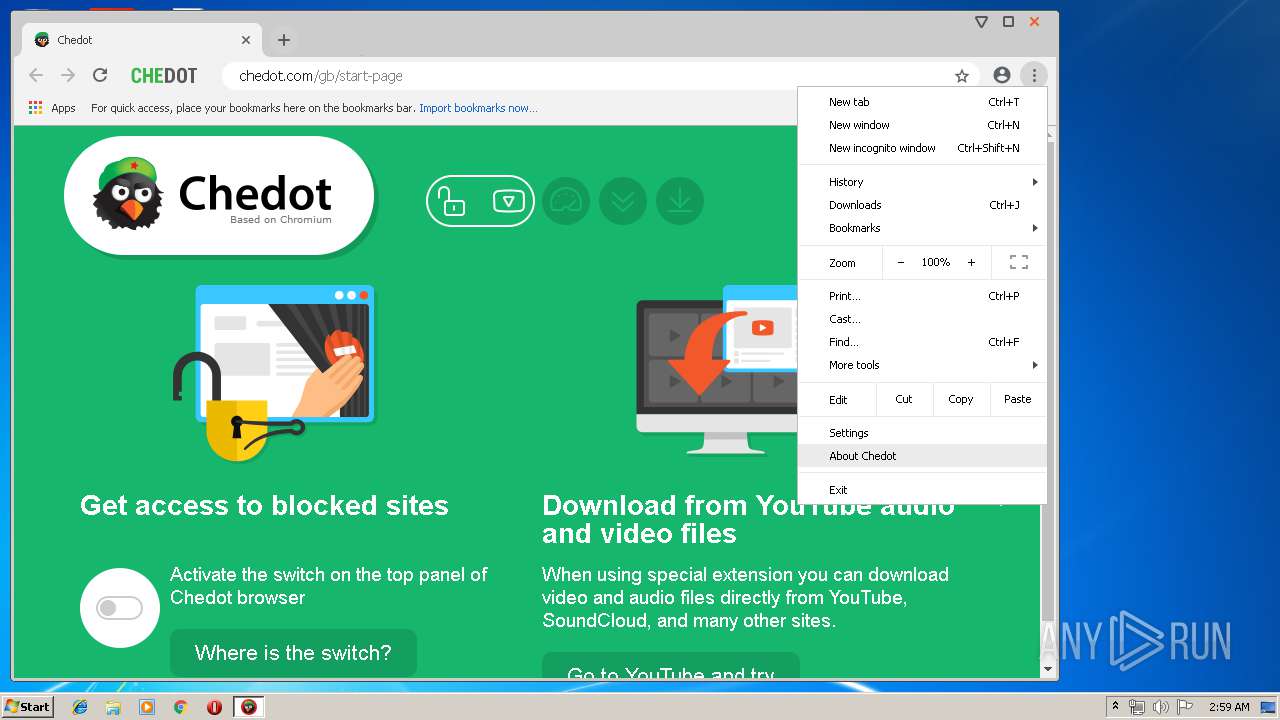Open the media player taskbar icon
The image size is (1280, 720).
tap(147, 707)
